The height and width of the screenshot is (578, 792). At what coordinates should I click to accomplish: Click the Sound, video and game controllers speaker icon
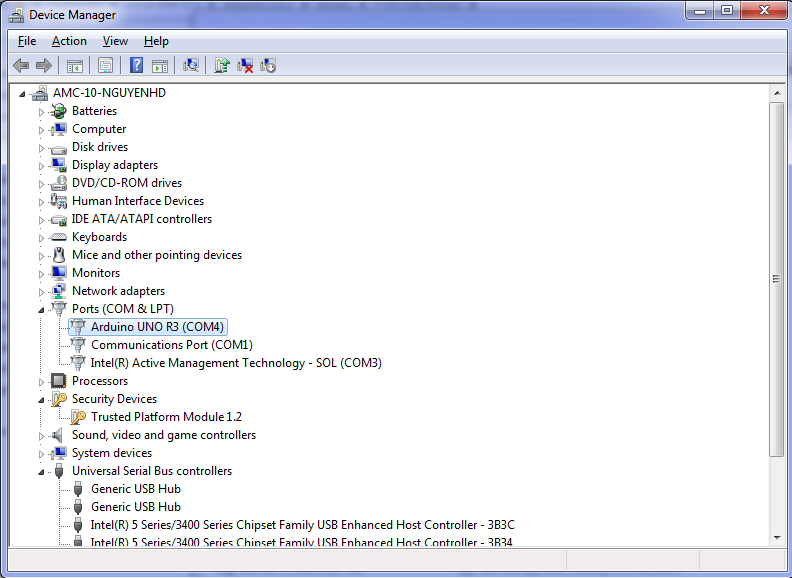pos(58,435)
